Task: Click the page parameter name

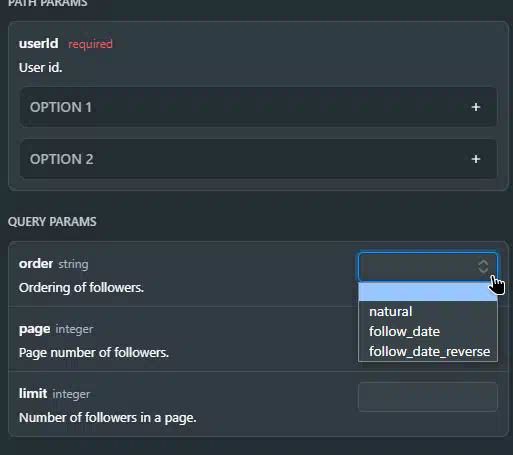Action: (35, 329)
